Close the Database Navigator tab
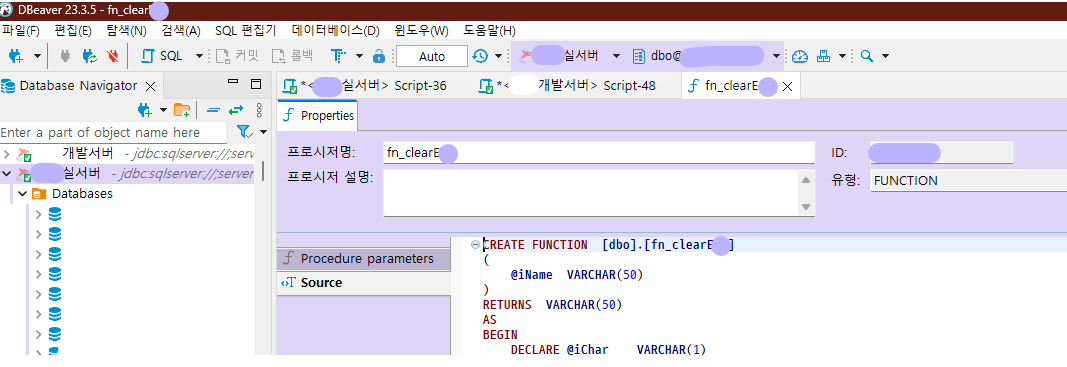 (x=150, y=86)
